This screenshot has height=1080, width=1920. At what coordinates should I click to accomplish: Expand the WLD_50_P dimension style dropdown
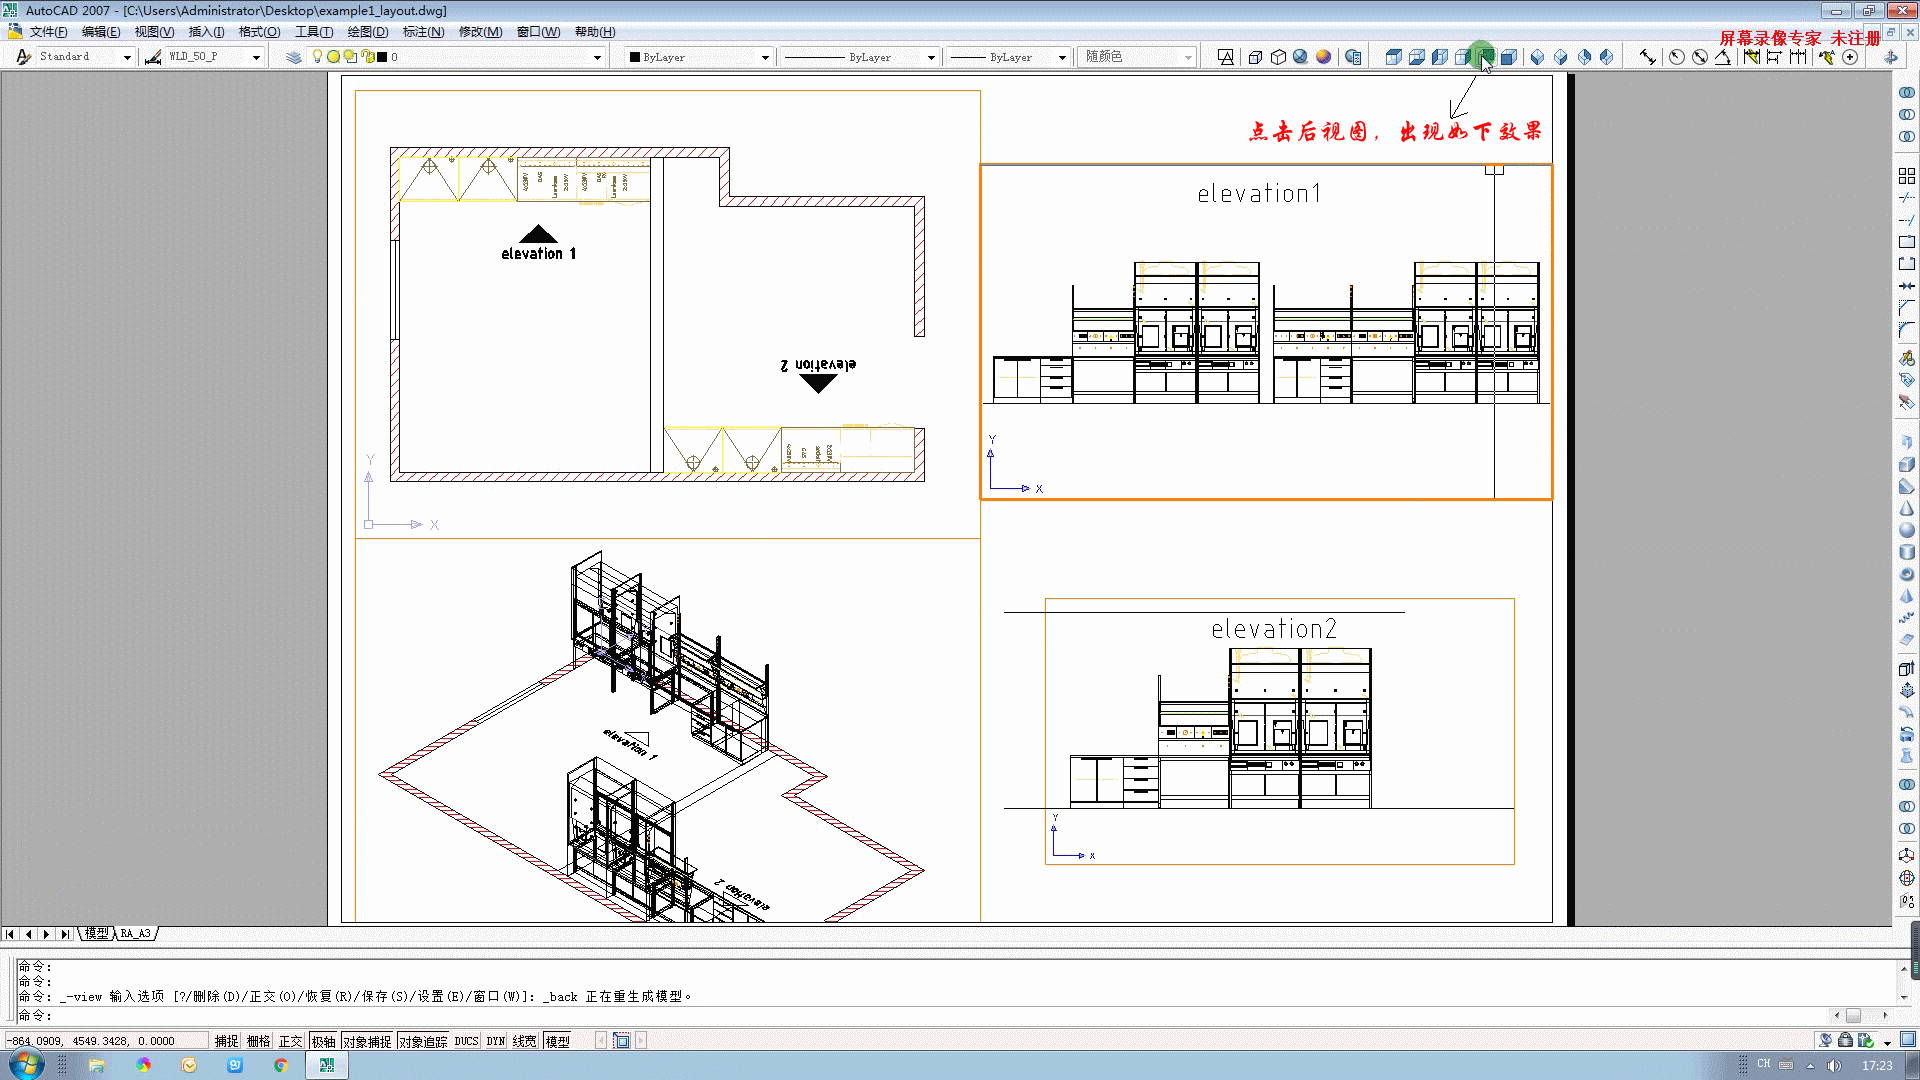[256, 57]
